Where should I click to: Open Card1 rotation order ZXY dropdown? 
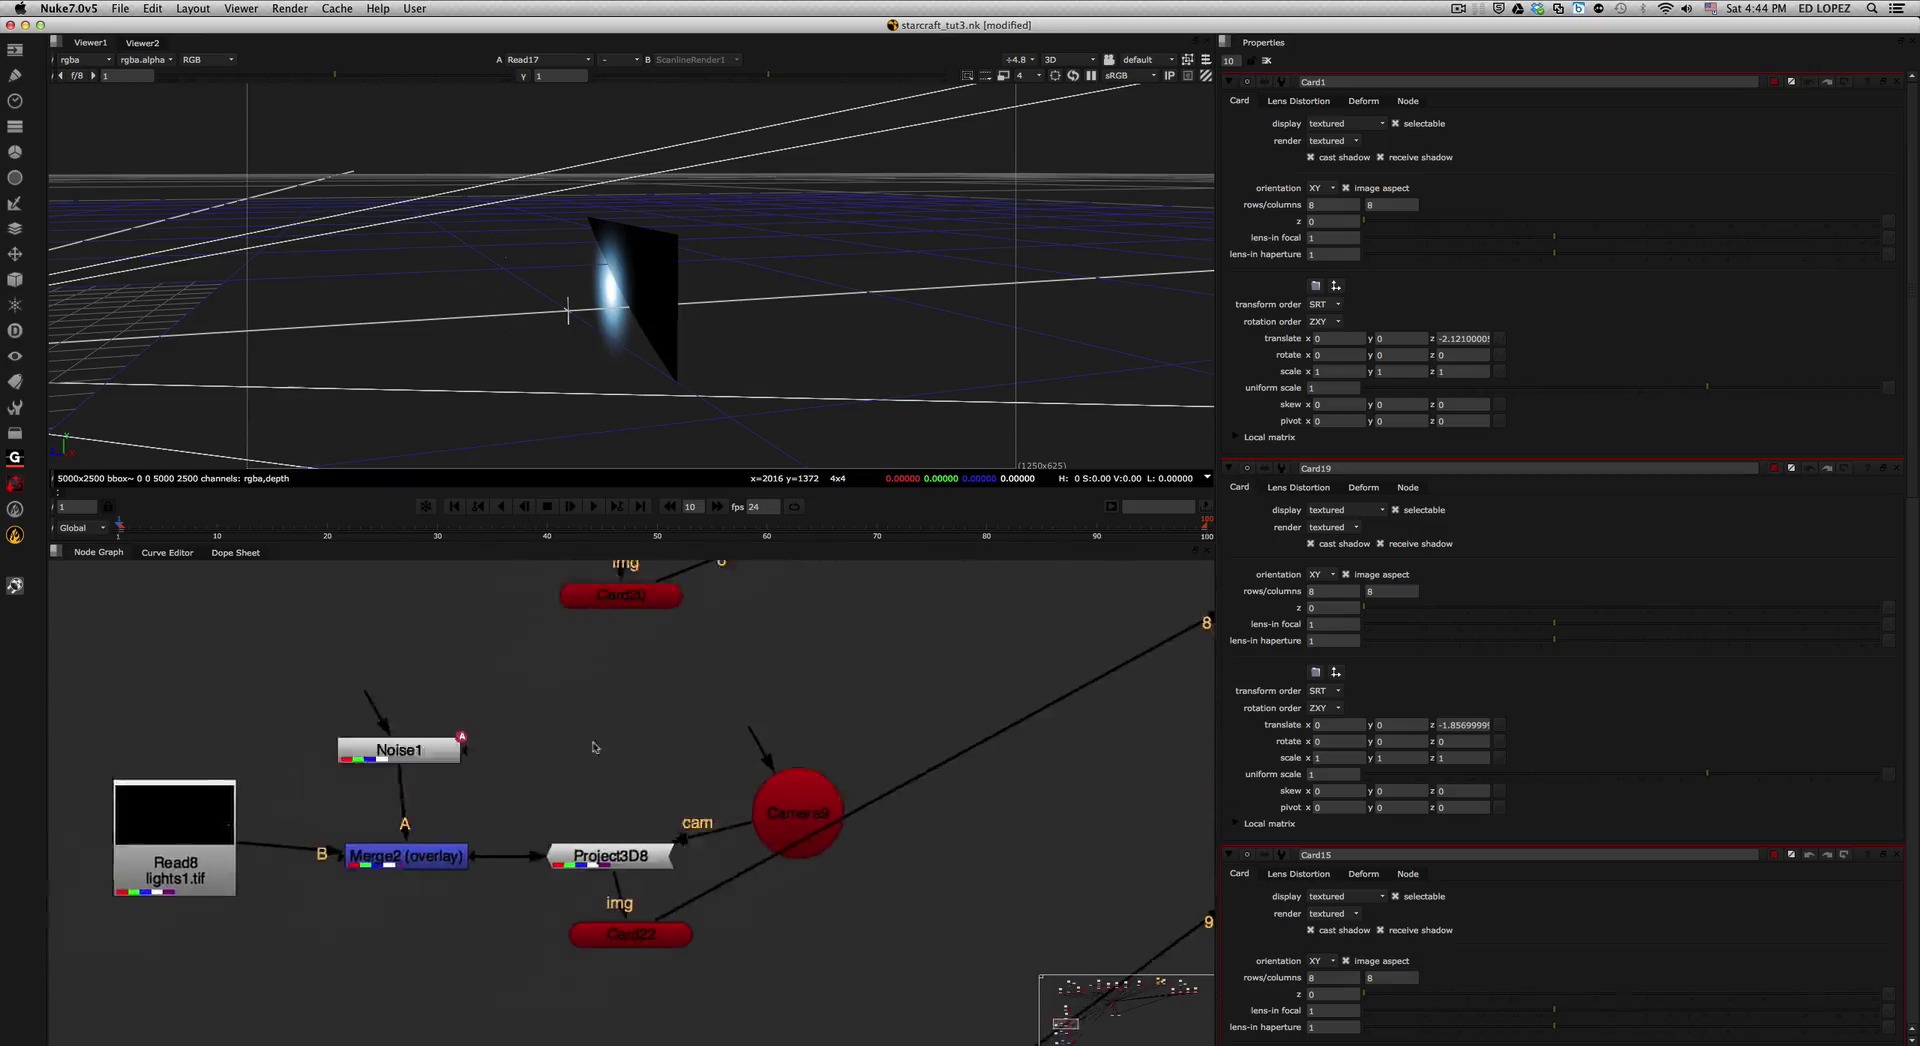tap(1325, 321)
